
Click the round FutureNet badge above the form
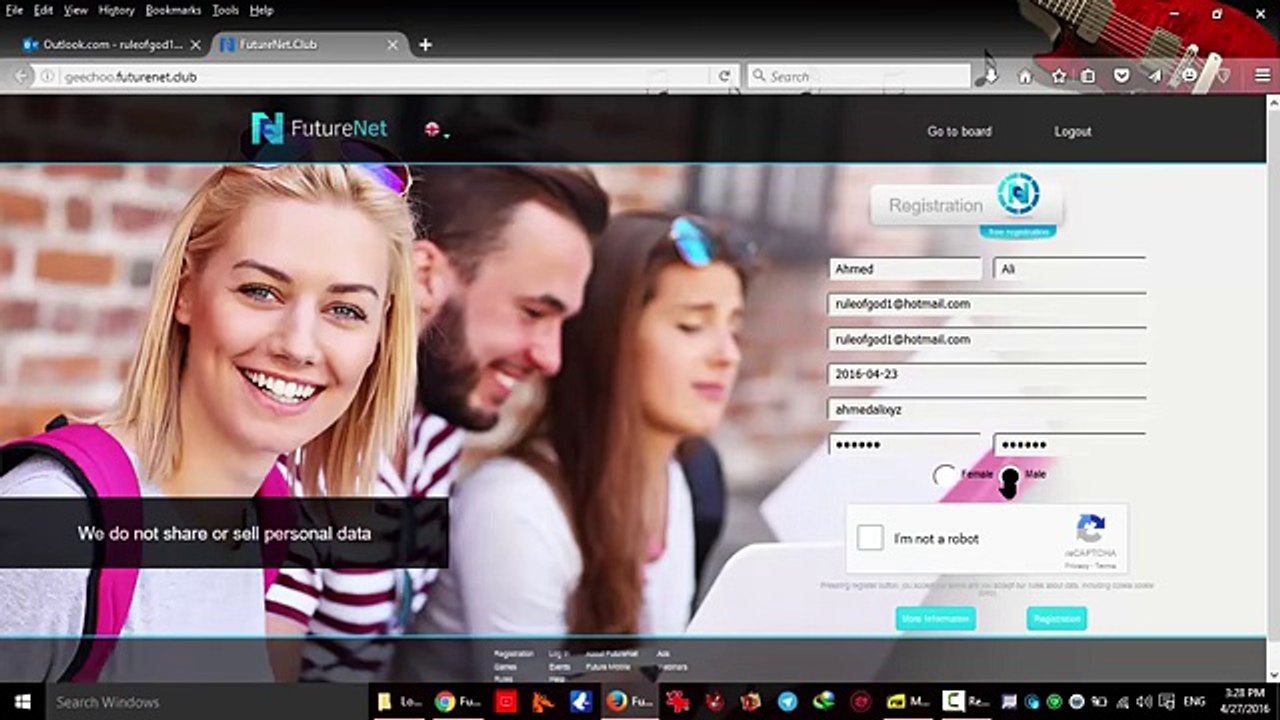1018,194
